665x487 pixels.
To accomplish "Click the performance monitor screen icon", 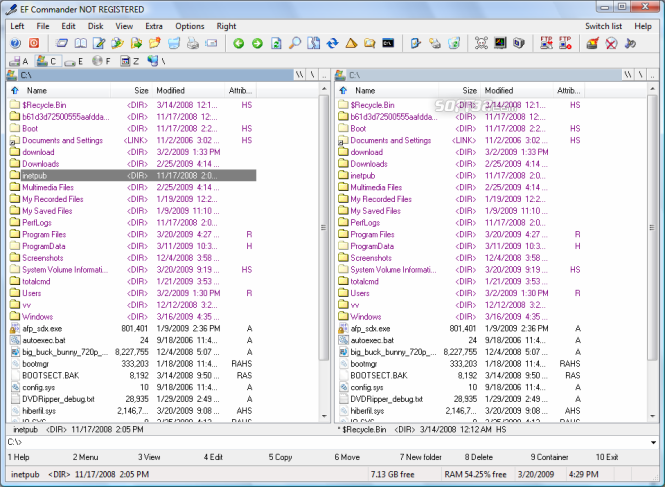I will coord(500,43).
